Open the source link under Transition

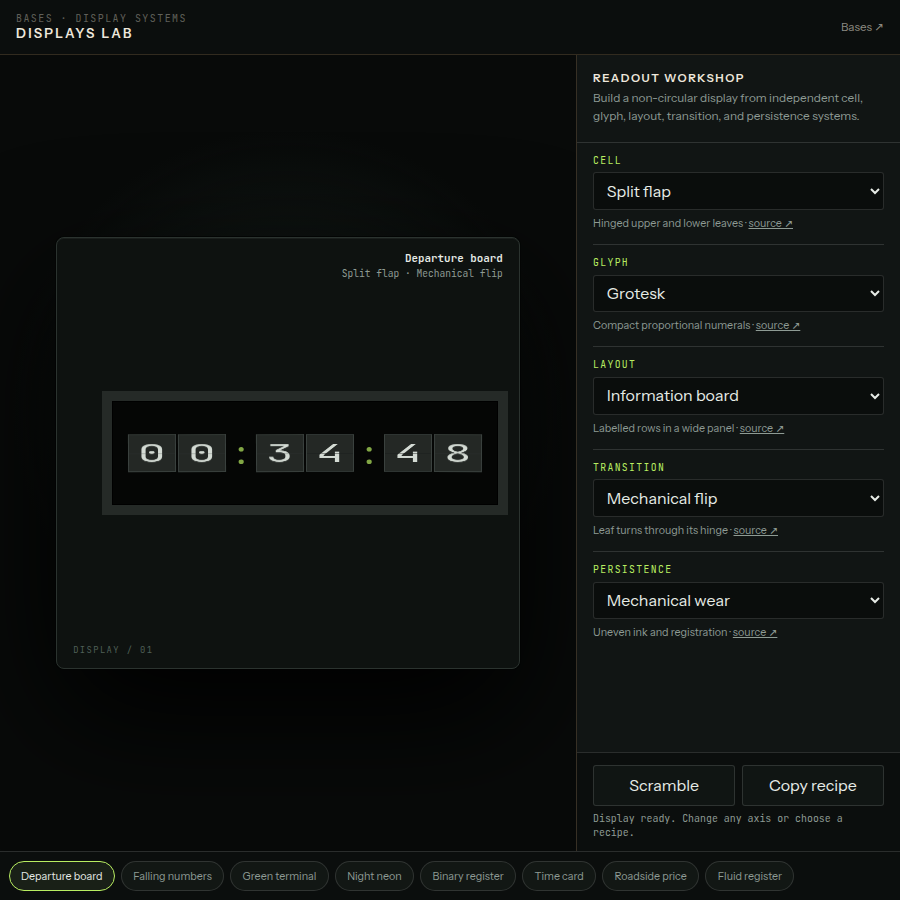pos(755,530)
